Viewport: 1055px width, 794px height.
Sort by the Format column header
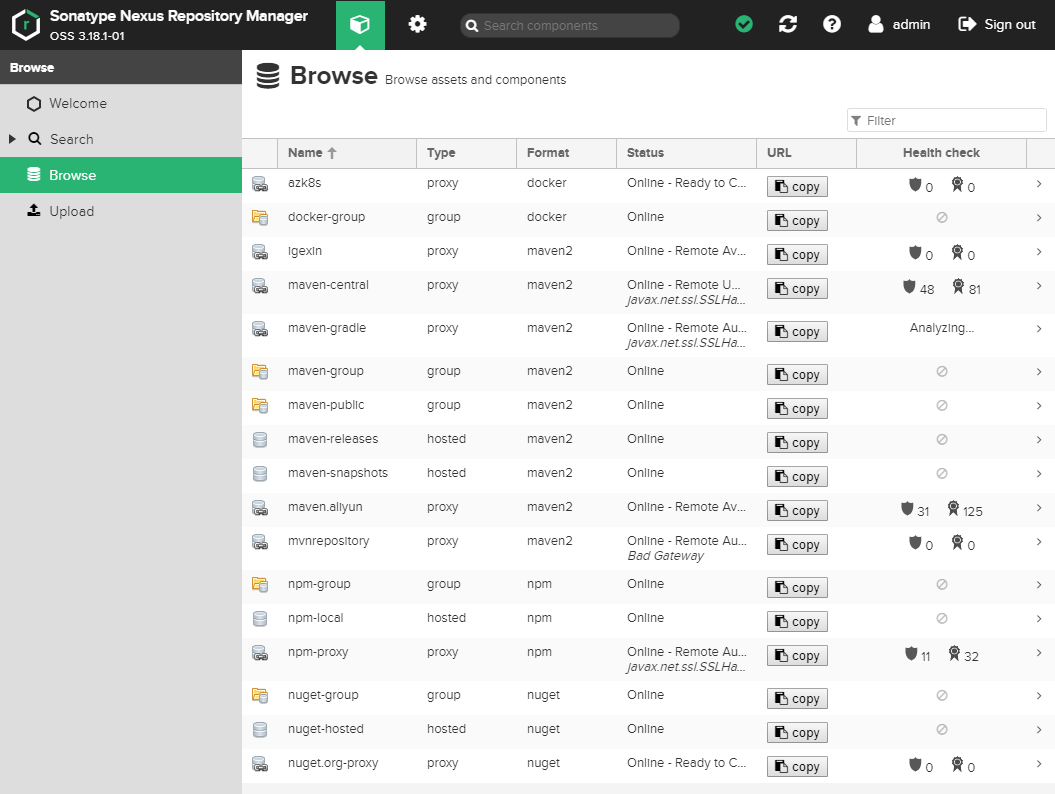(x=566, y=153)
